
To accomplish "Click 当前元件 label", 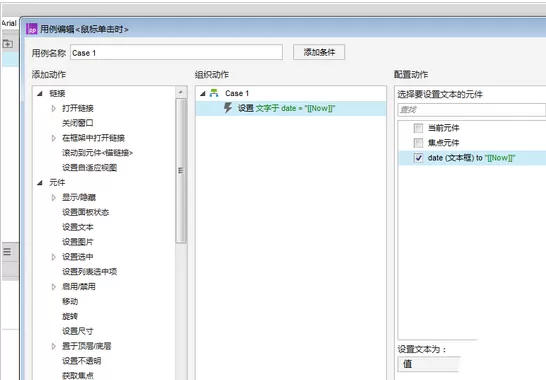I will [443, 128].
